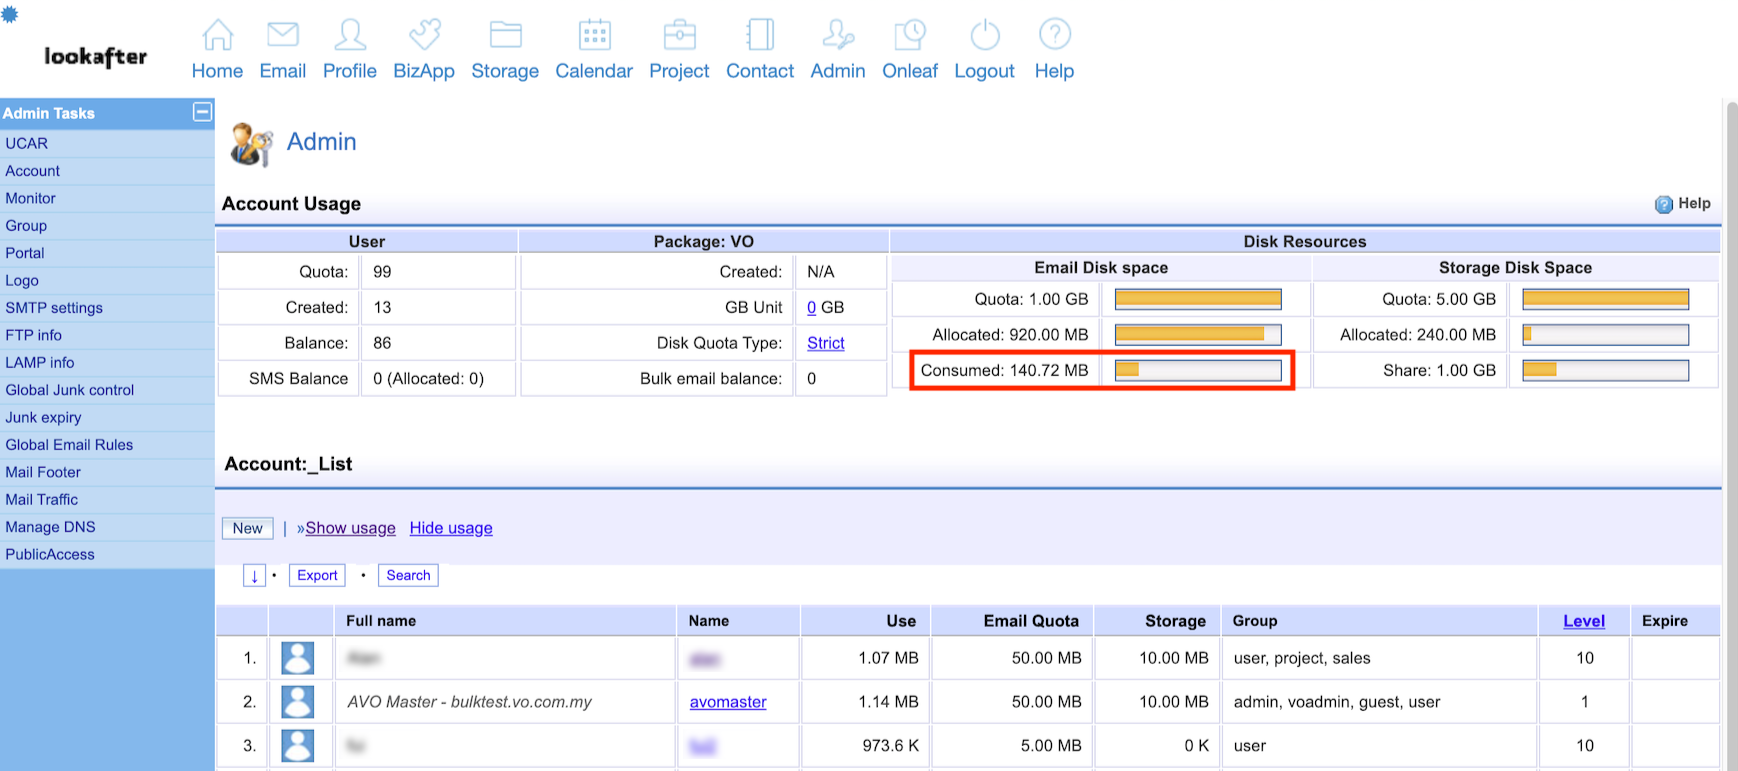Click the down arrow button before Export

coord(254,576)
